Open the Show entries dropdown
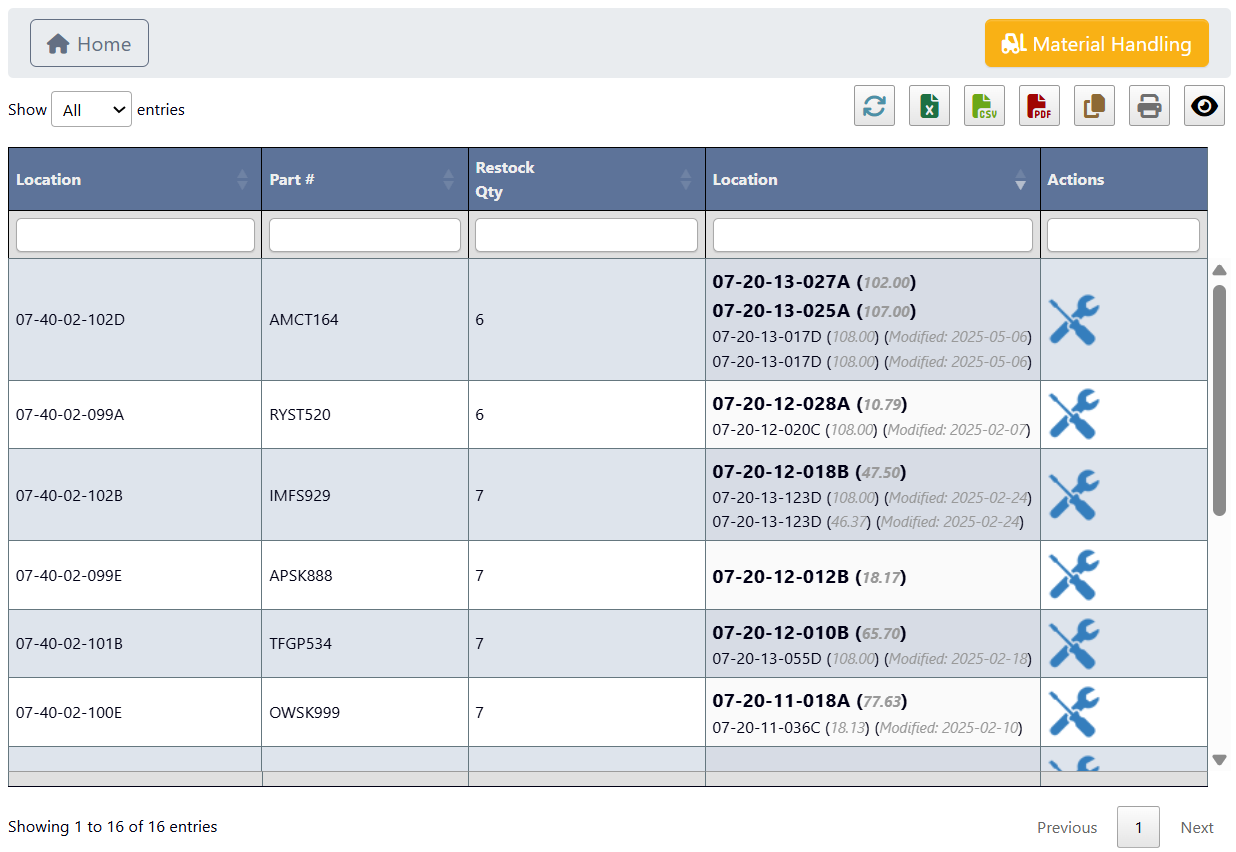The height and width of the screenshot is (852, 1236). click(x=91, y=109)
